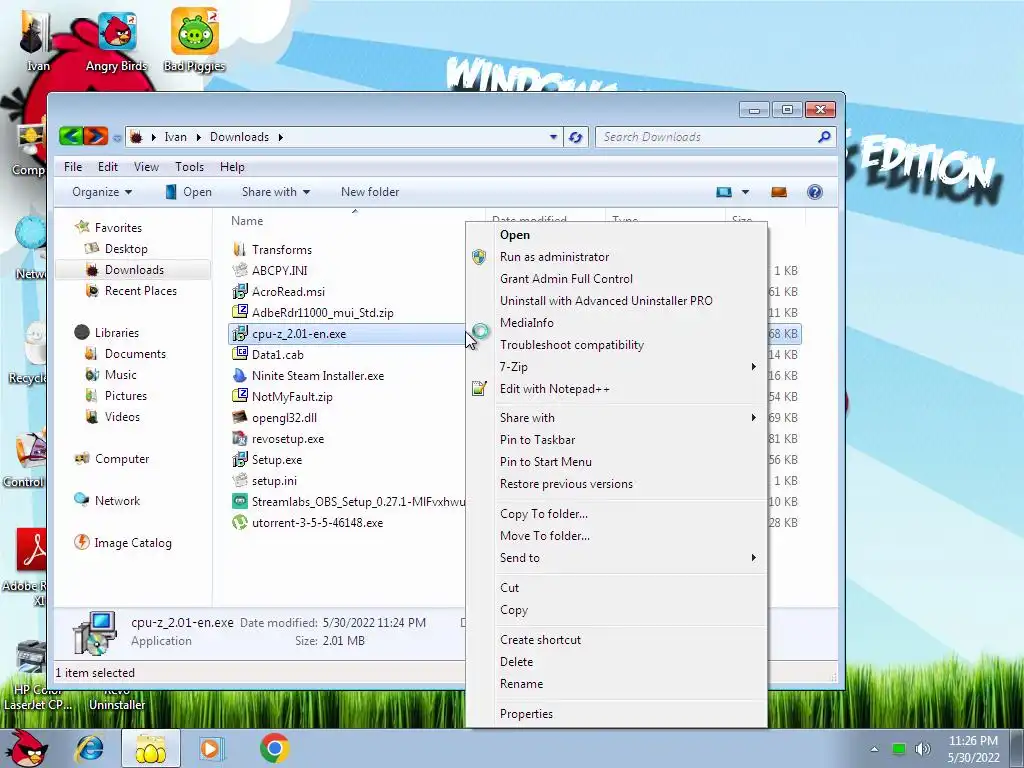1024x768 pixels.
Task: Select the file AdbeRdr11000_mui_Std.zip
Action: point(323,312)
